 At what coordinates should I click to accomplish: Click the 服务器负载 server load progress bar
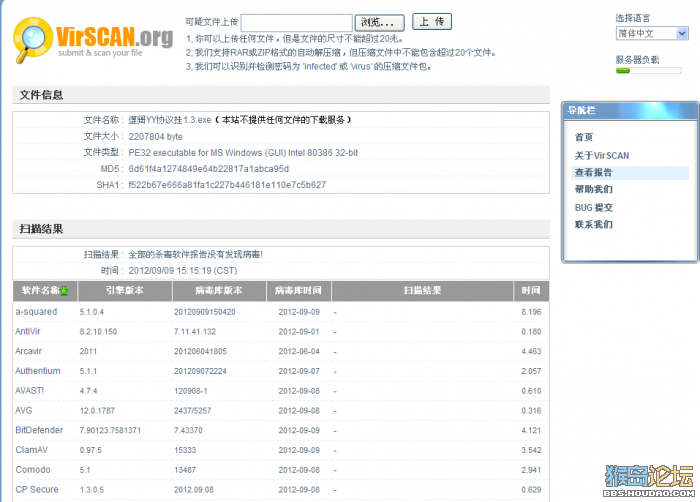pos(649,71)
